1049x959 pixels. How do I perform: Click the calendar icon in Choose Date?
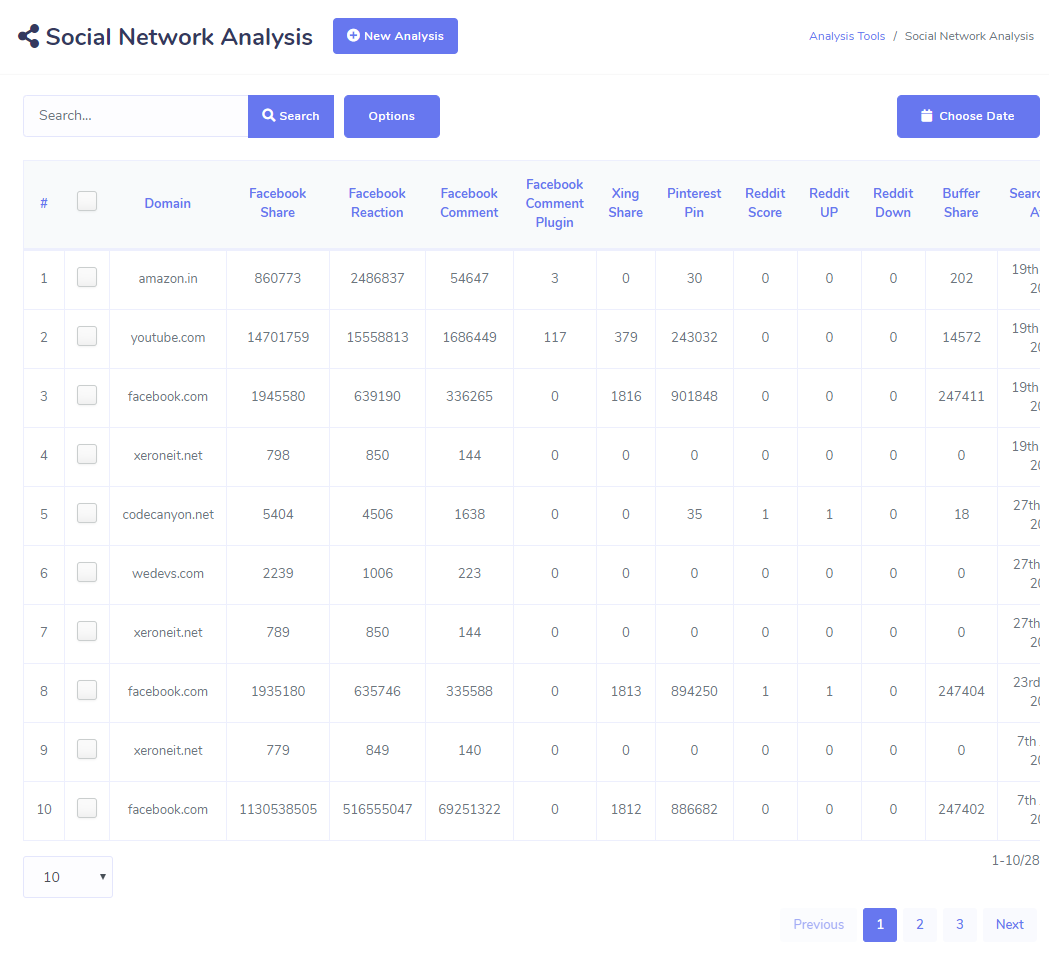(927, 116)
